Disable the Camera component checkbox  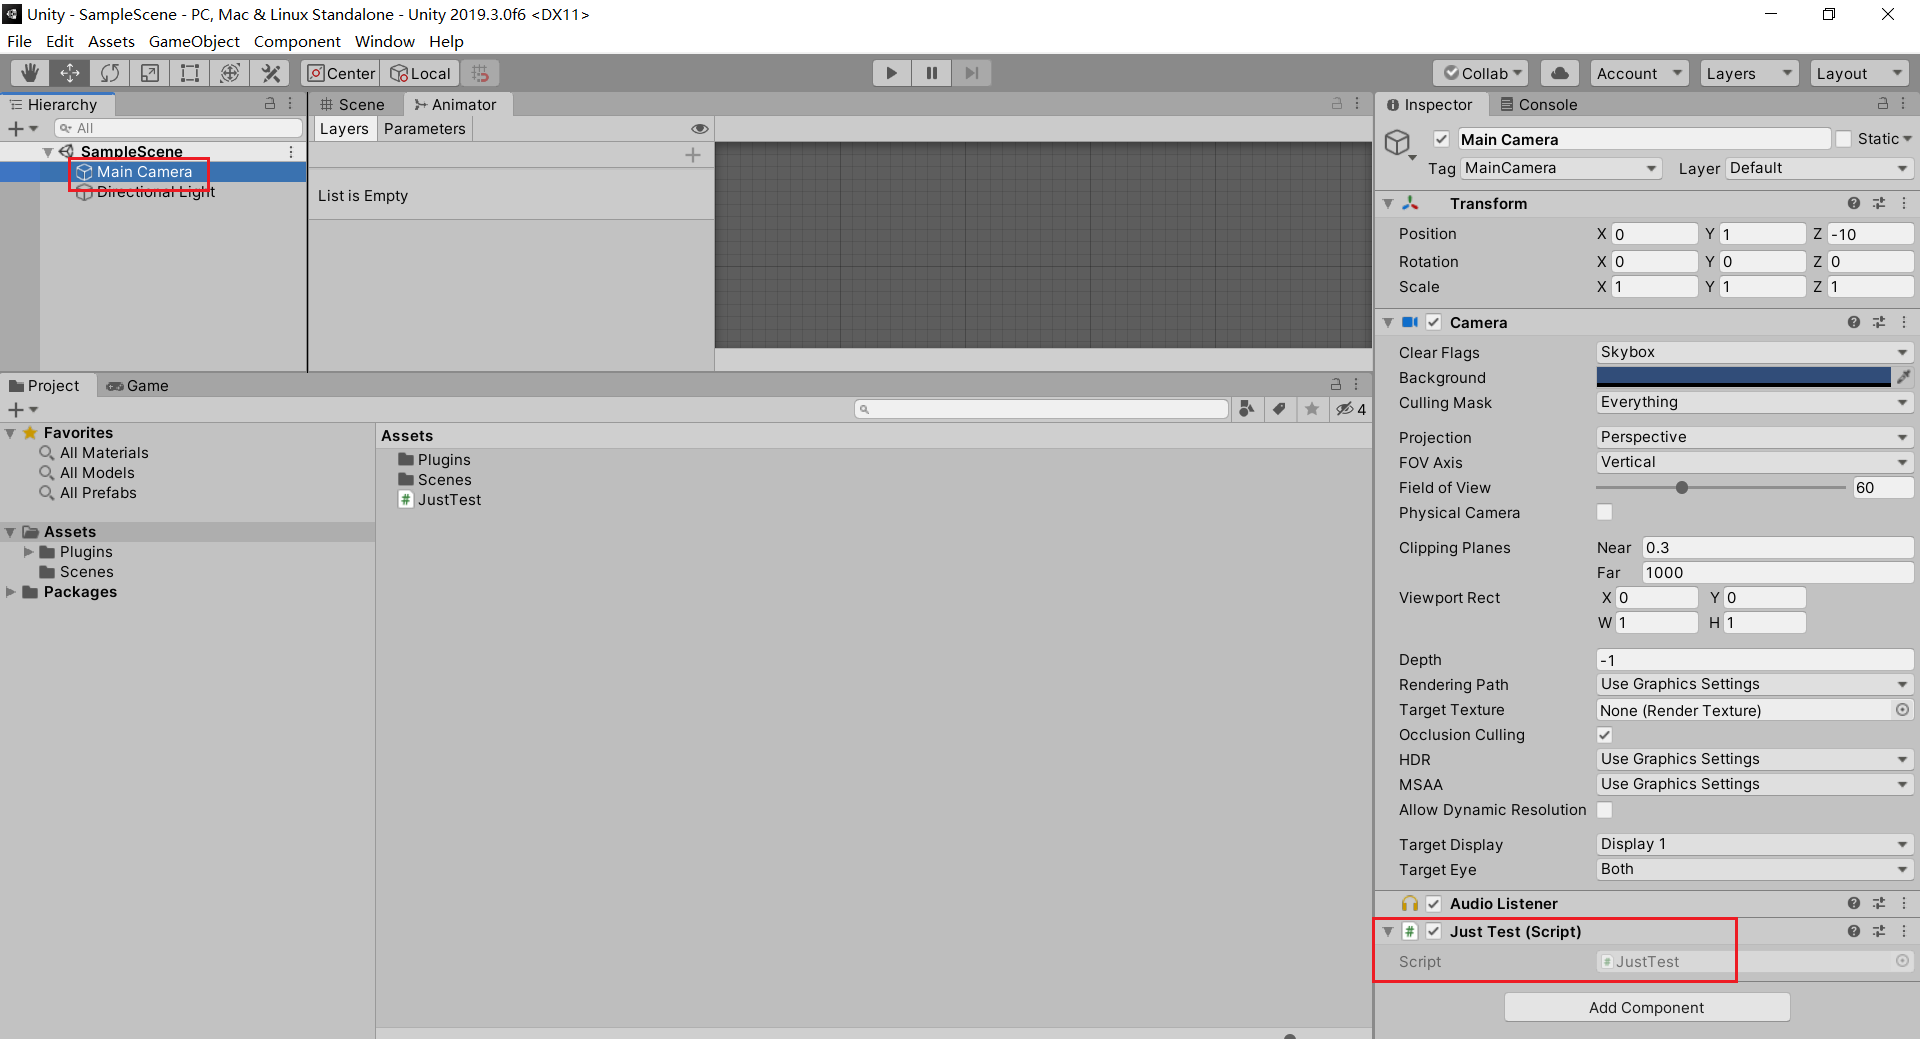[1433, 322]
